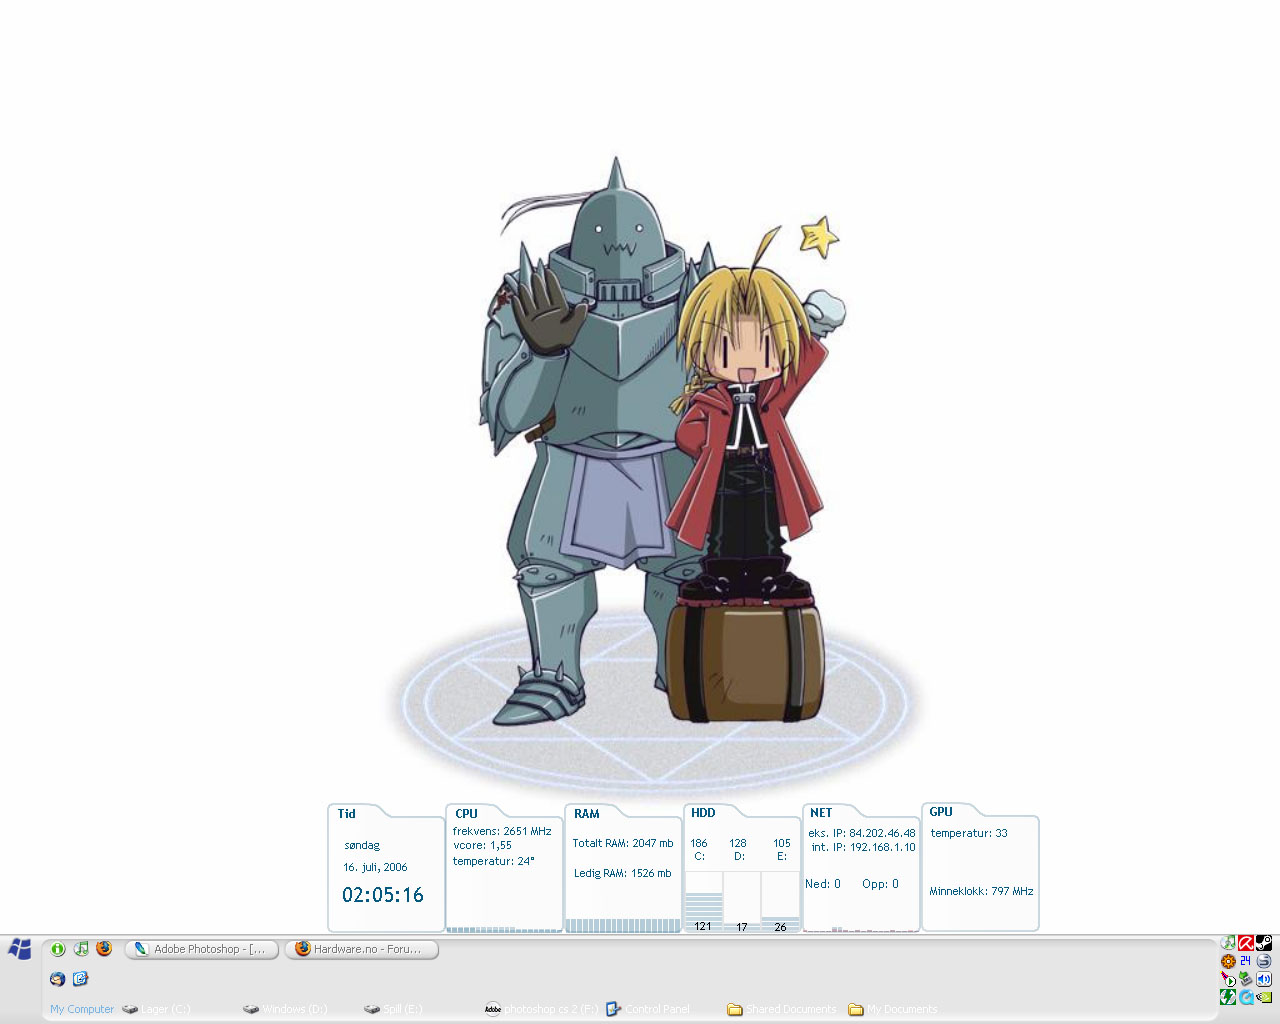
Task: Open the Shared Documents folder shortcut
Action: click(x=782, y=1009)
